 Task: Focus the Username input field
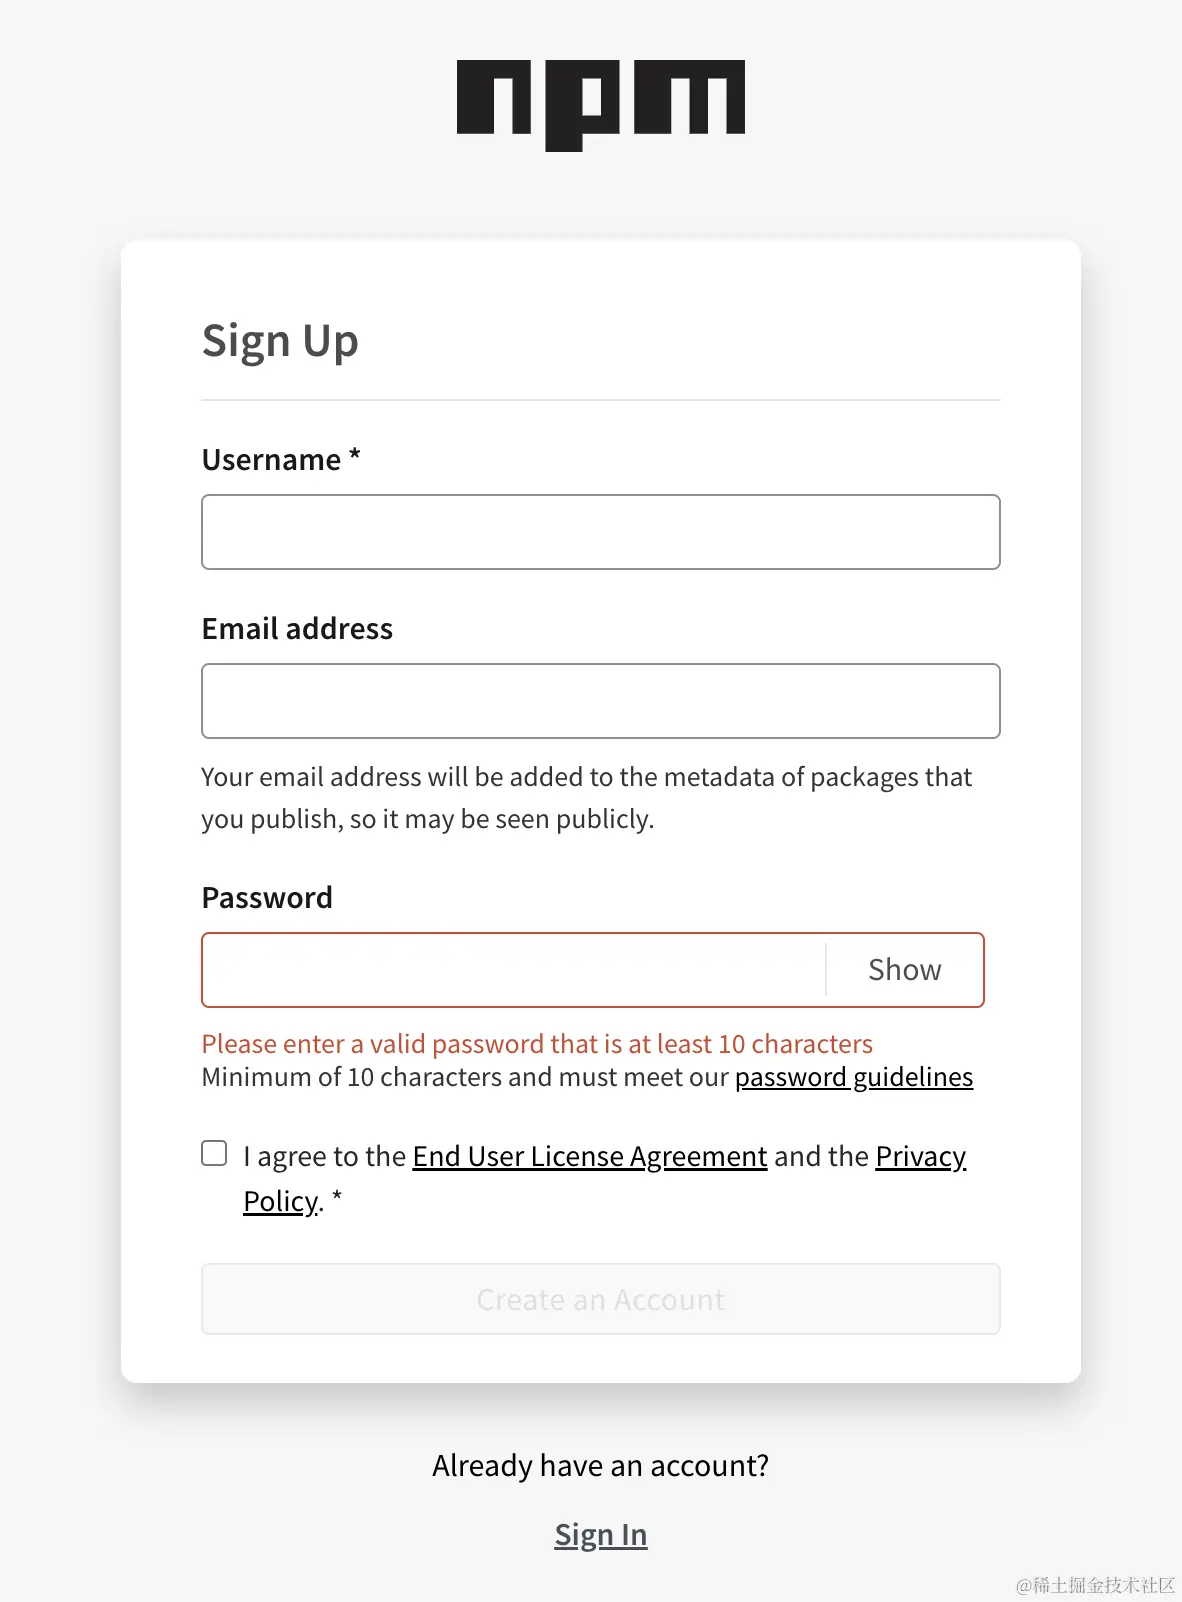[x=600, y=532]
